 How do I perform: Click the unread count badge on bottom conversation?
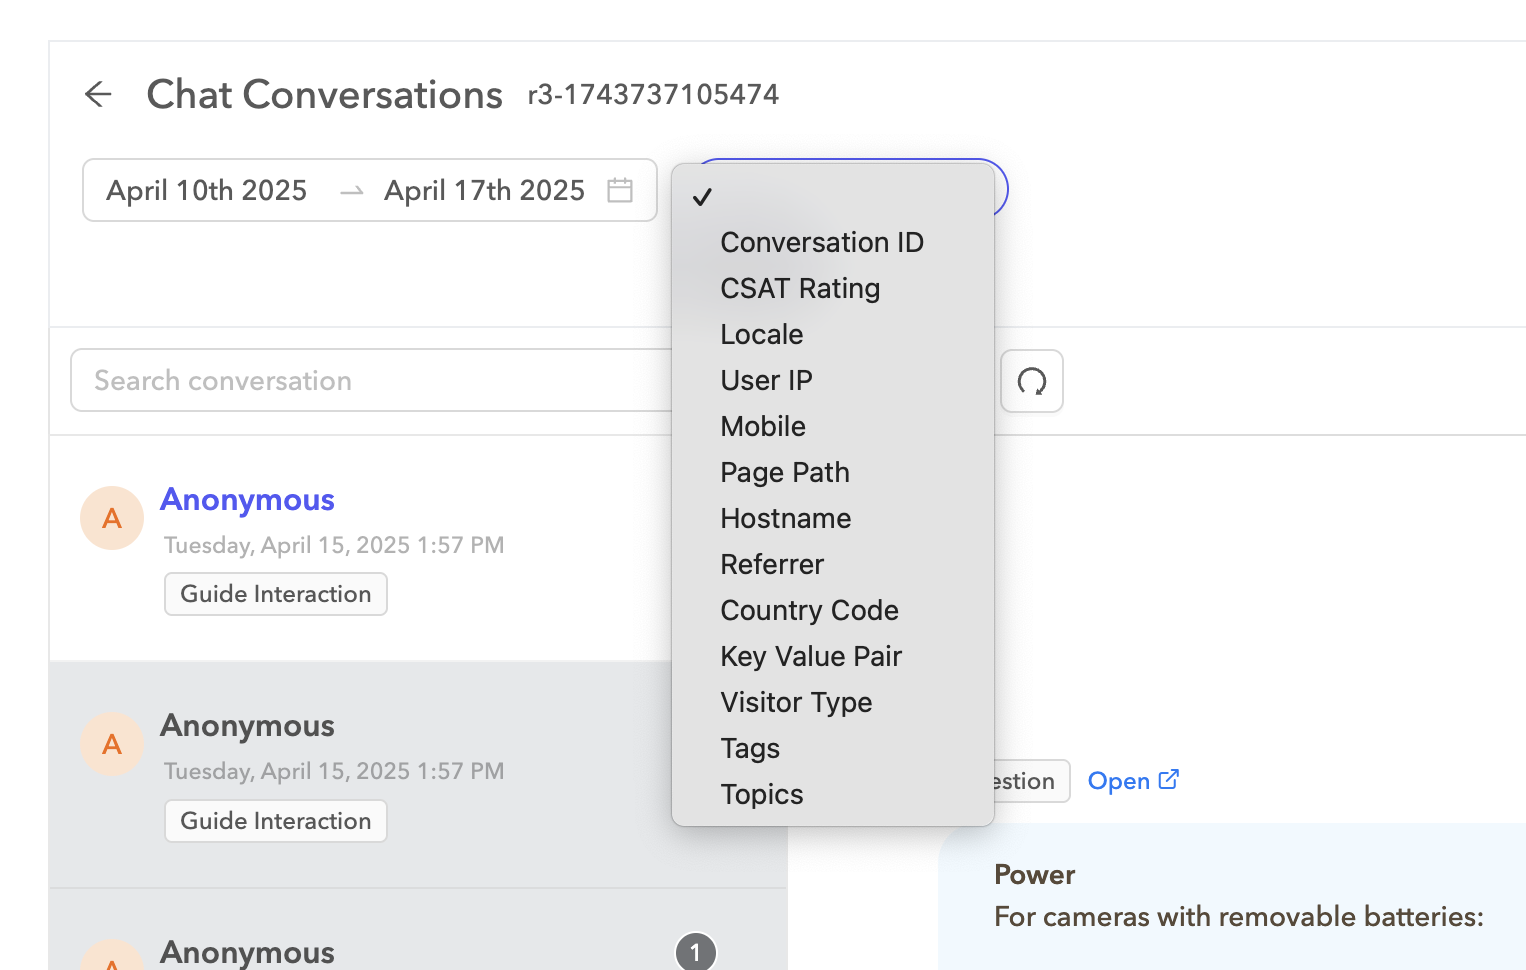point(697,952)
